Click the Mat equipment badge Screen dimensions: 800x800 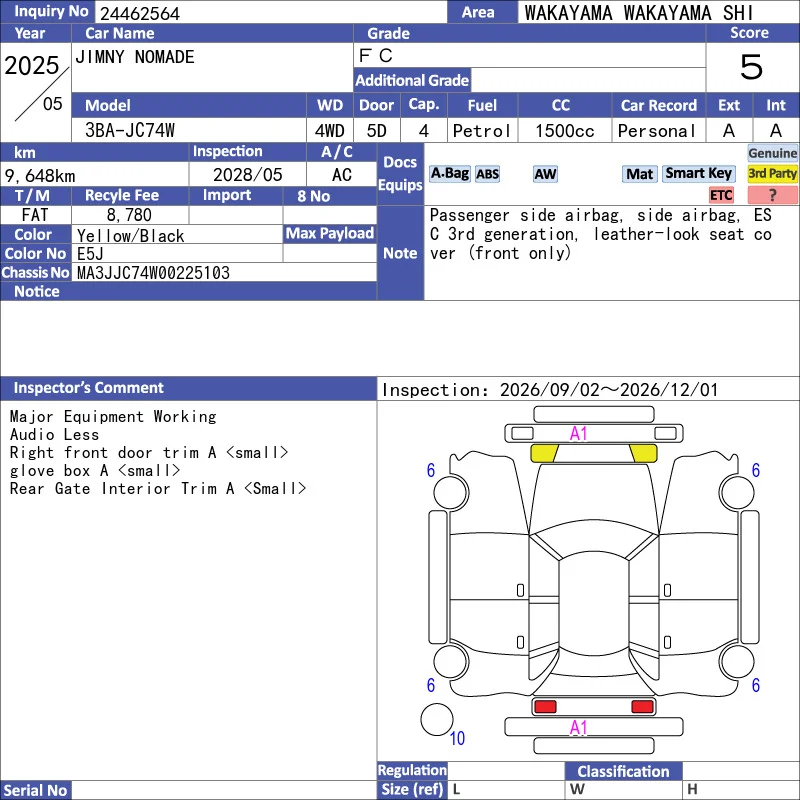(639, 174)
